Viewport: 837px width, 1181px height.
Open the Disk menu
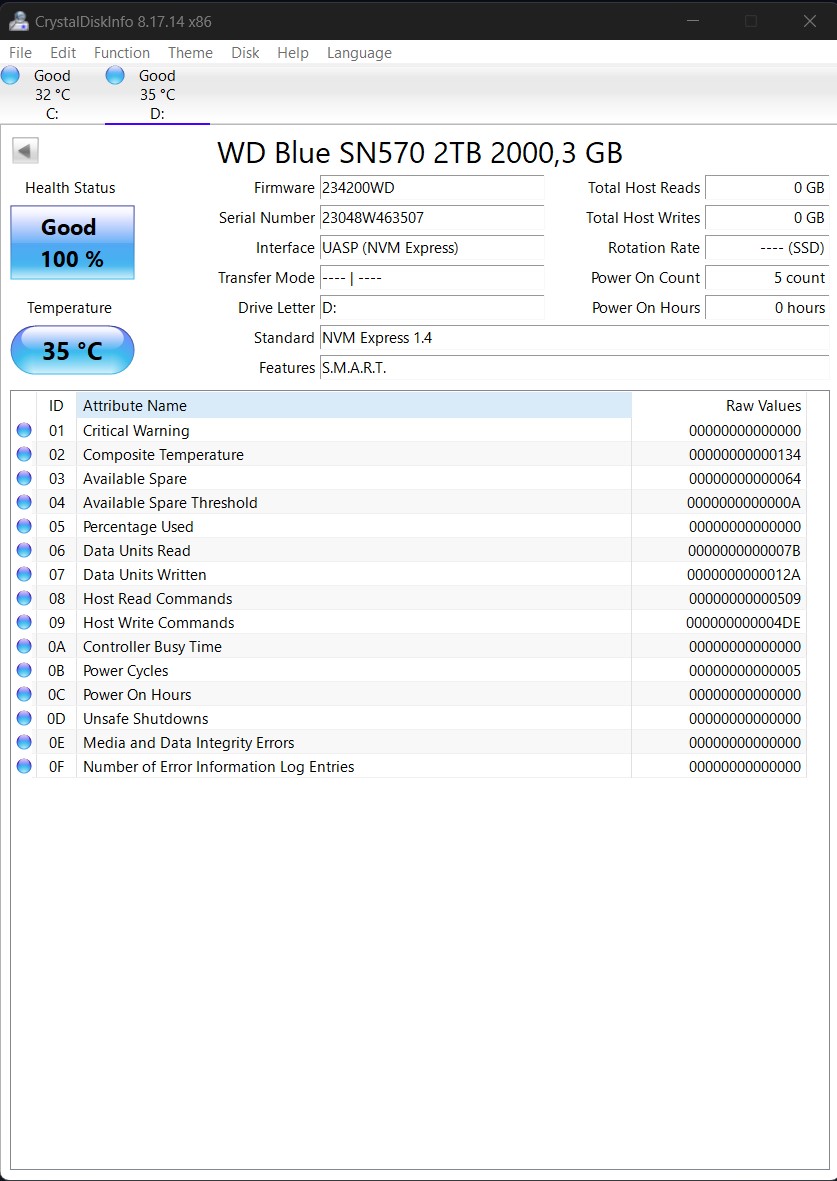click(245, 53)
